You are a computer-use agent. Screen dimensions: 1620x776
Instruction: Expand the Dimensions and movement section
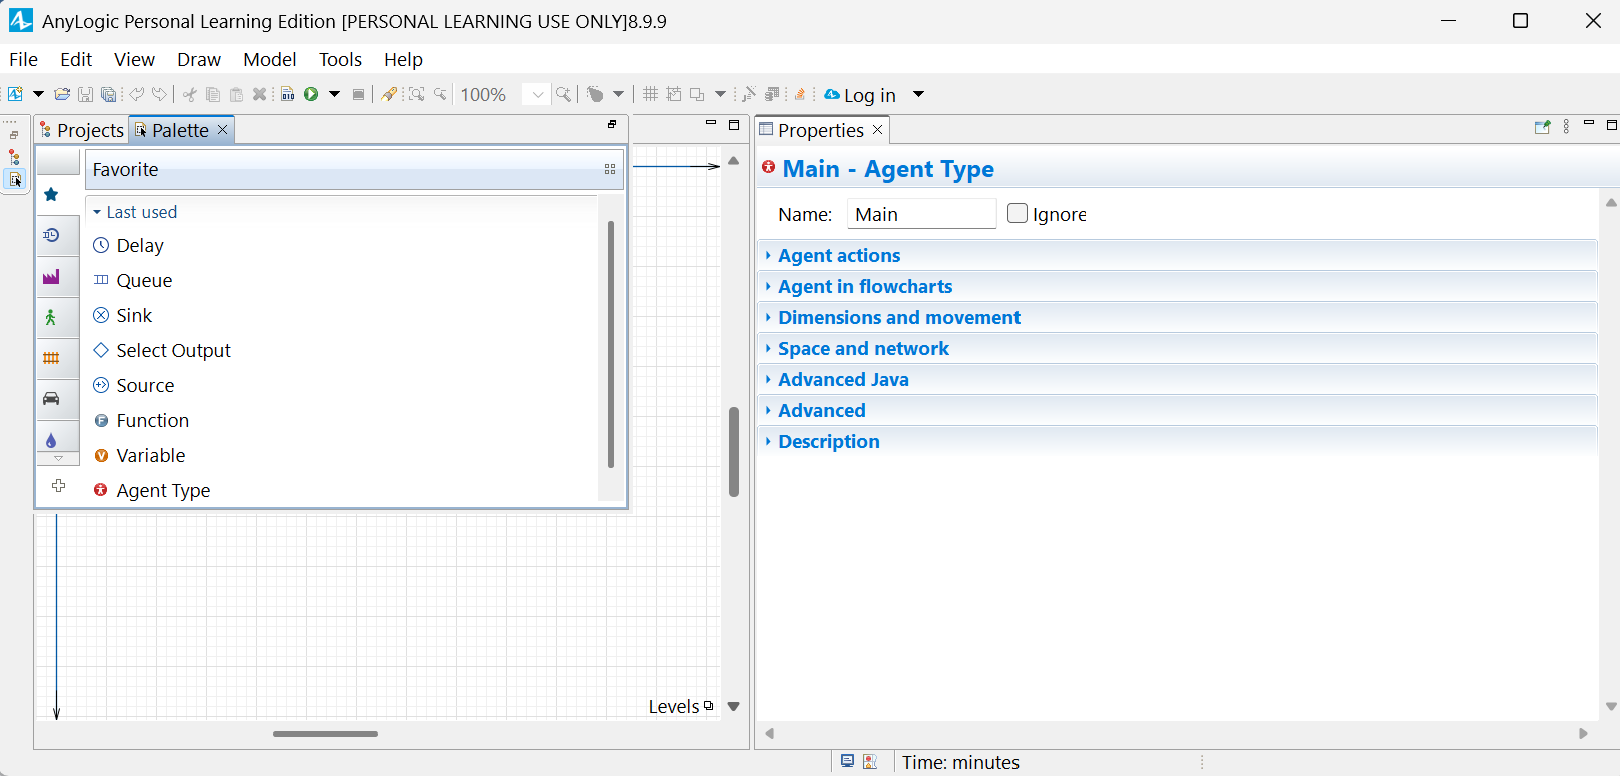pyautogui.click(x=1177, y=318)
